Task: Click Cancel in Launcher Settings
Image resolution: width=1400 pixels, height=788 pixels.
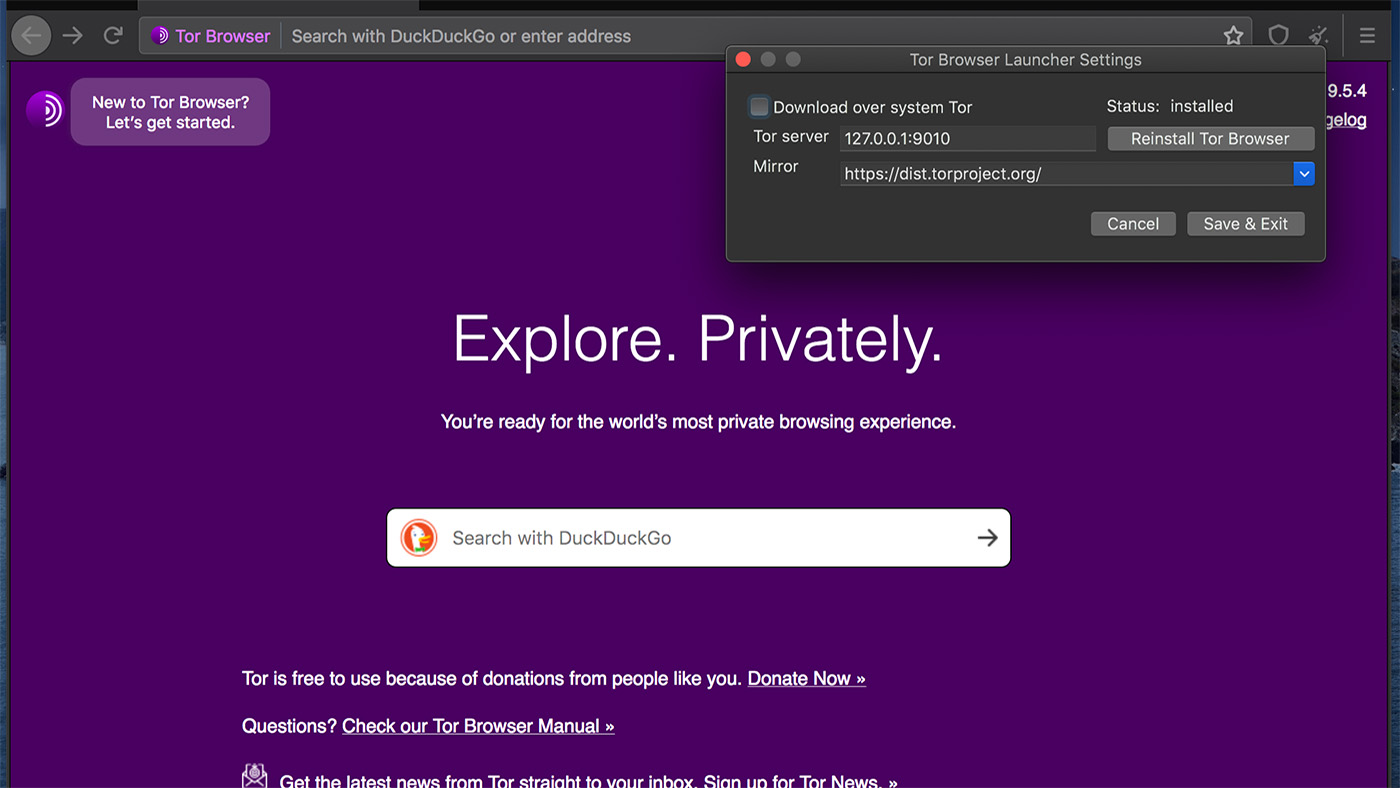Action: pos(1132,224)
